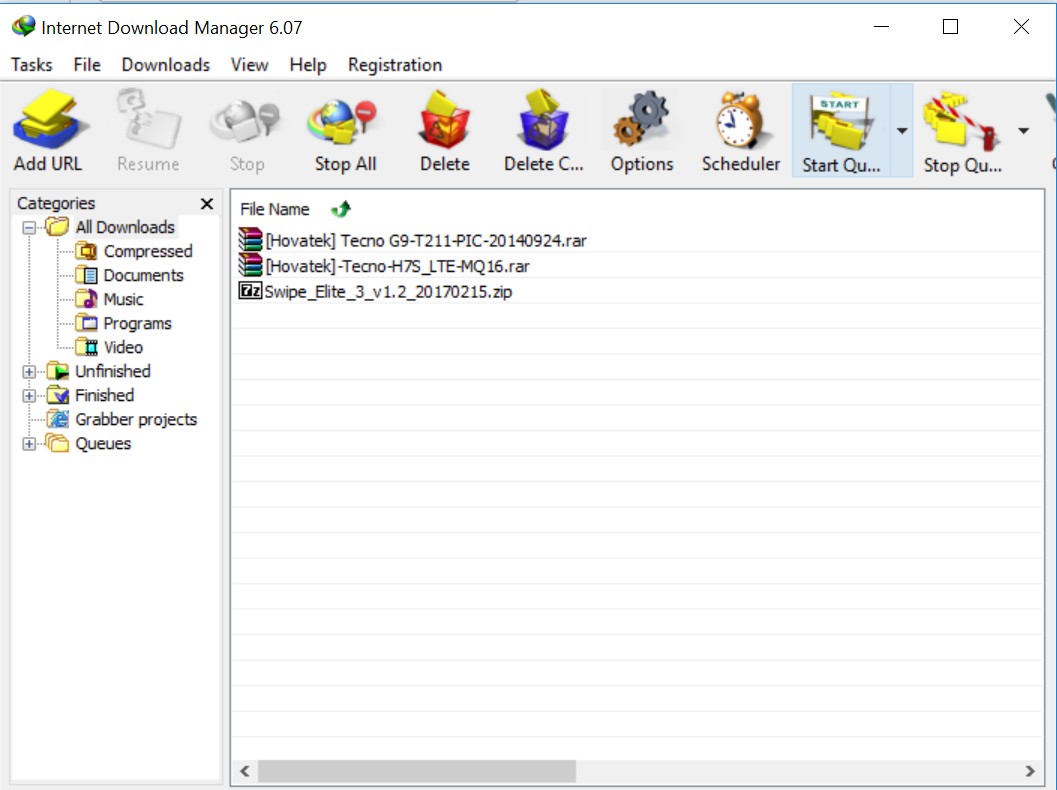Close the Categories panel
Image resolution: width=1057 pixels, height=790 pixels.
[x=206, y=203]
